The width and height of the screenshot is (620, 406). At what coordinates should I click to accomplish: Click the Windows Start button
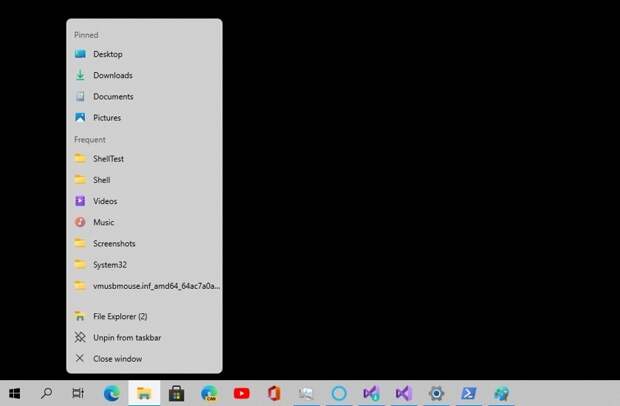click(15, 393)
